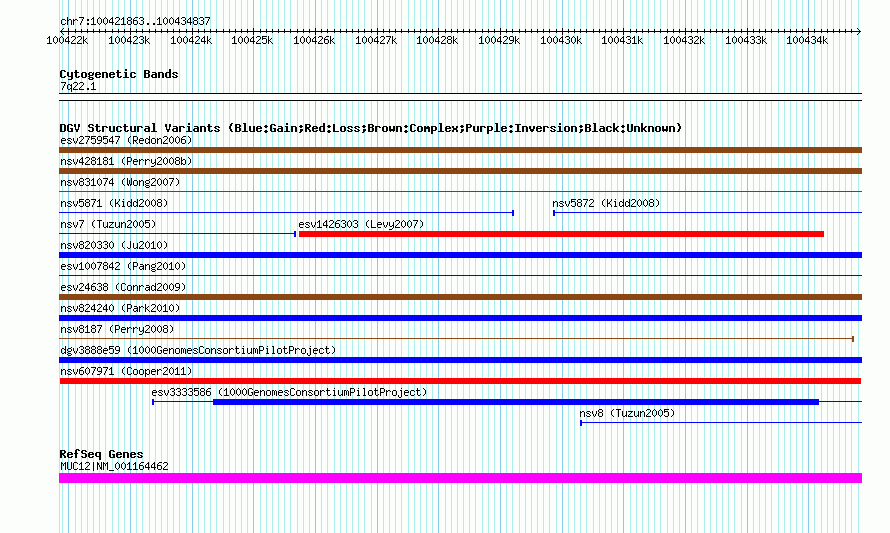Click the nsv831074 (Wong2007) label
This screenshot has height=533, width=890.
pyautogui.click(x=120, y=182)
